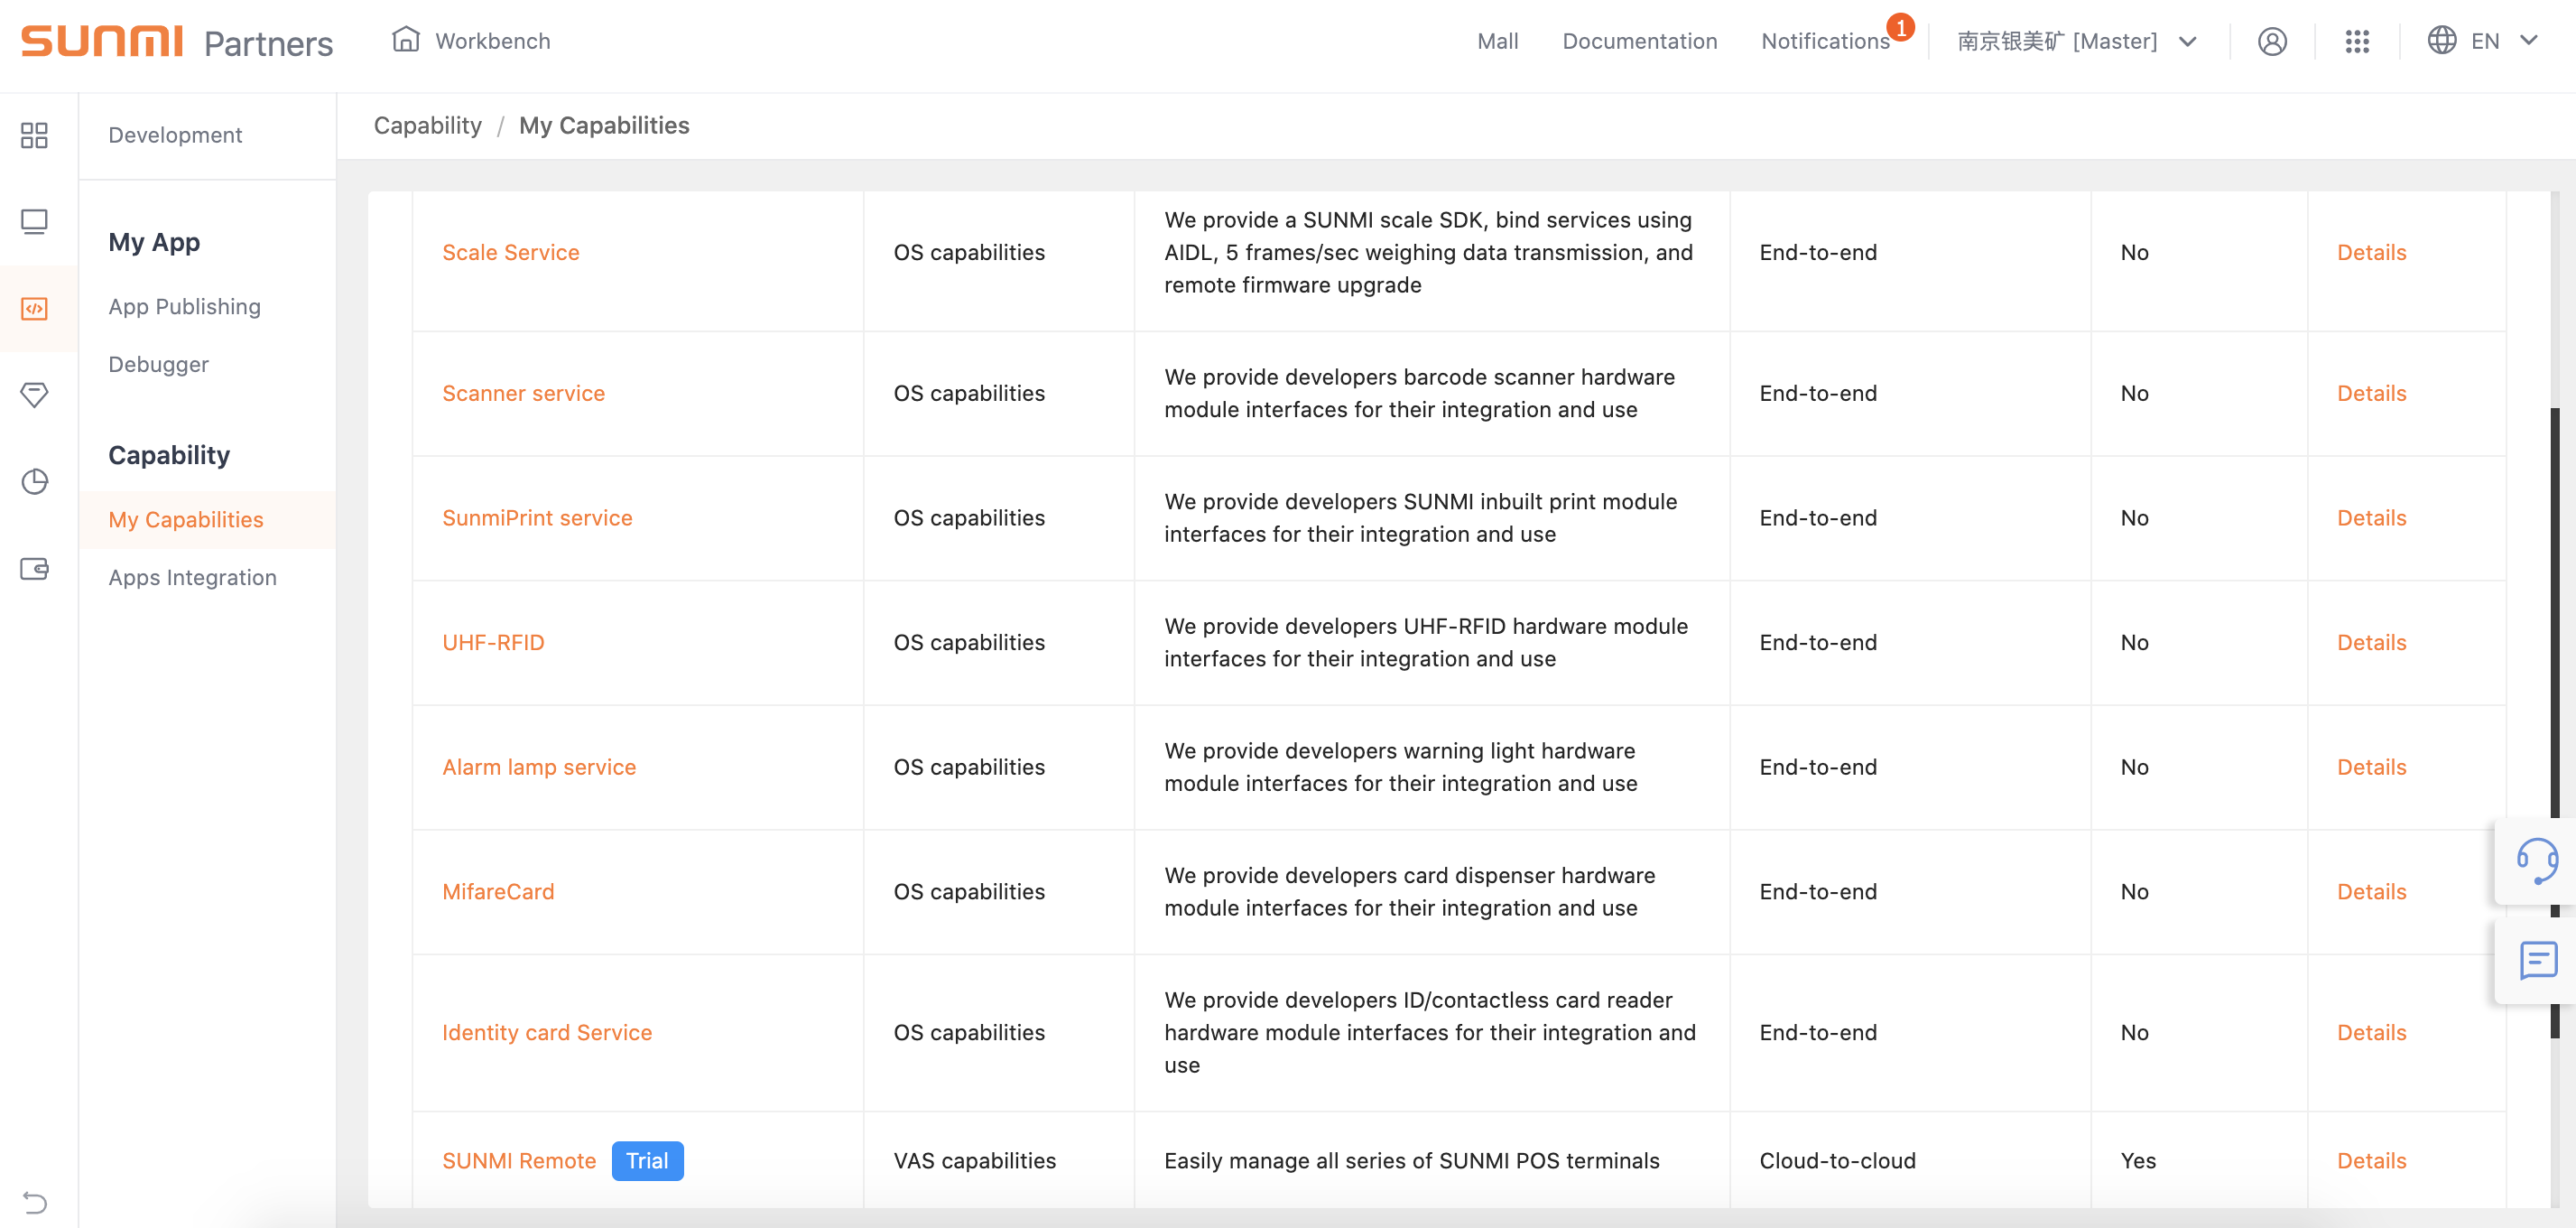
Task: Select App Publishing in side menu
Action: [184, 307]
